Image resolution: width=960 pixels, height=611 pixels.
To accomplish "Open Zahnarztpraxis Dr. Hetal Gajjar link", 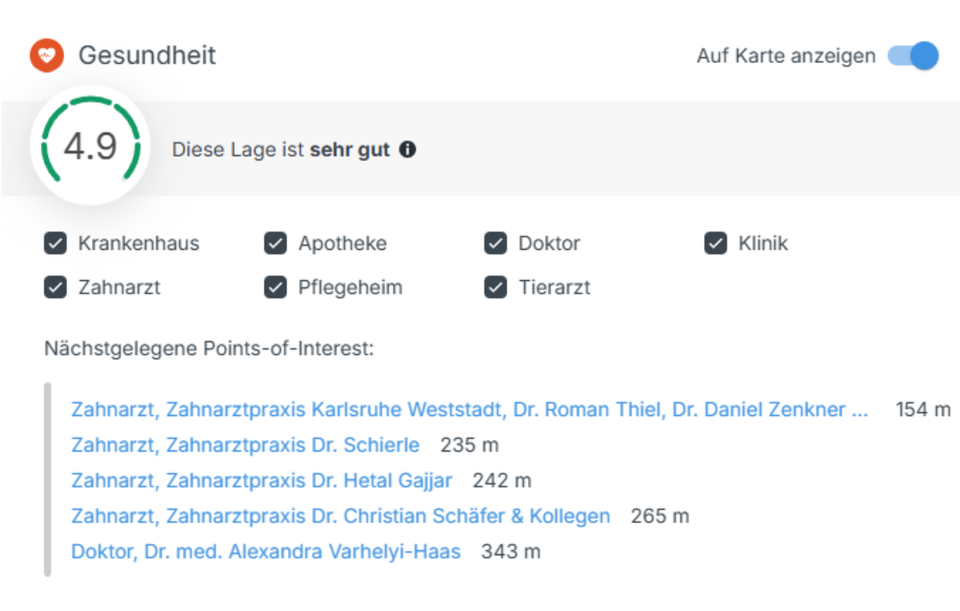I will (x=261, y=481).
